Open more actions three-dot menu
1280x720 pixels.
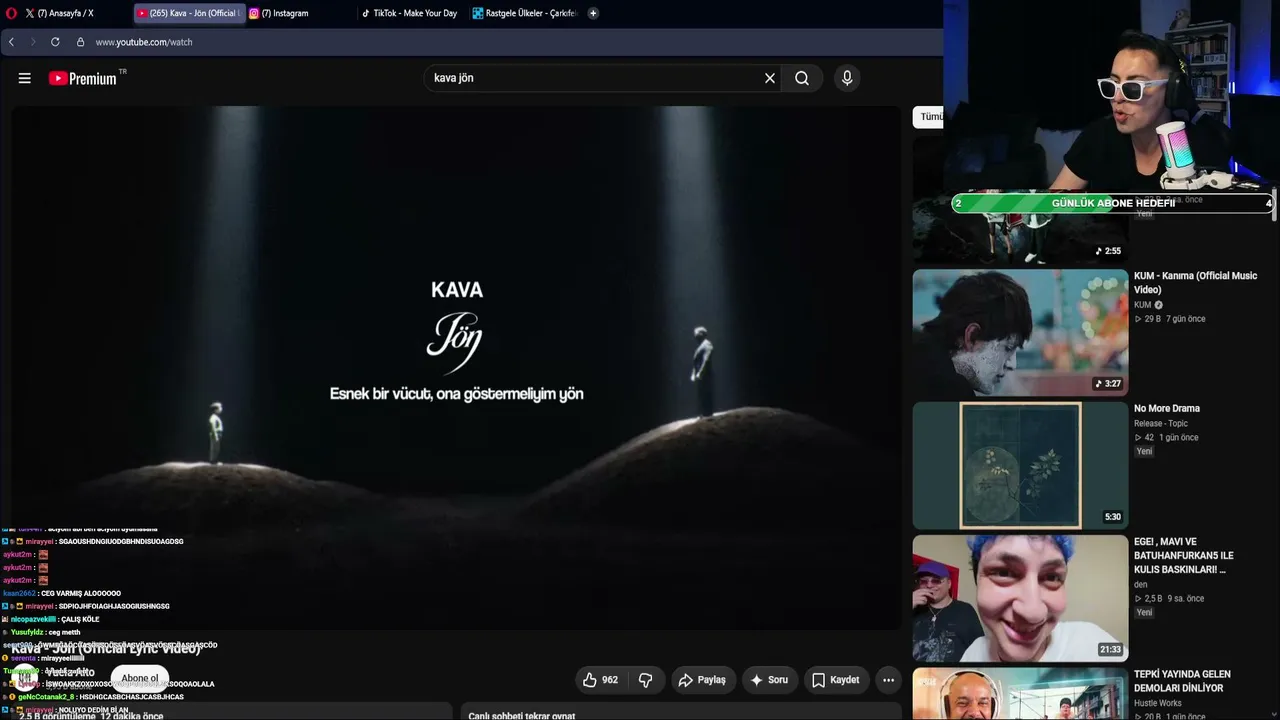888,680
